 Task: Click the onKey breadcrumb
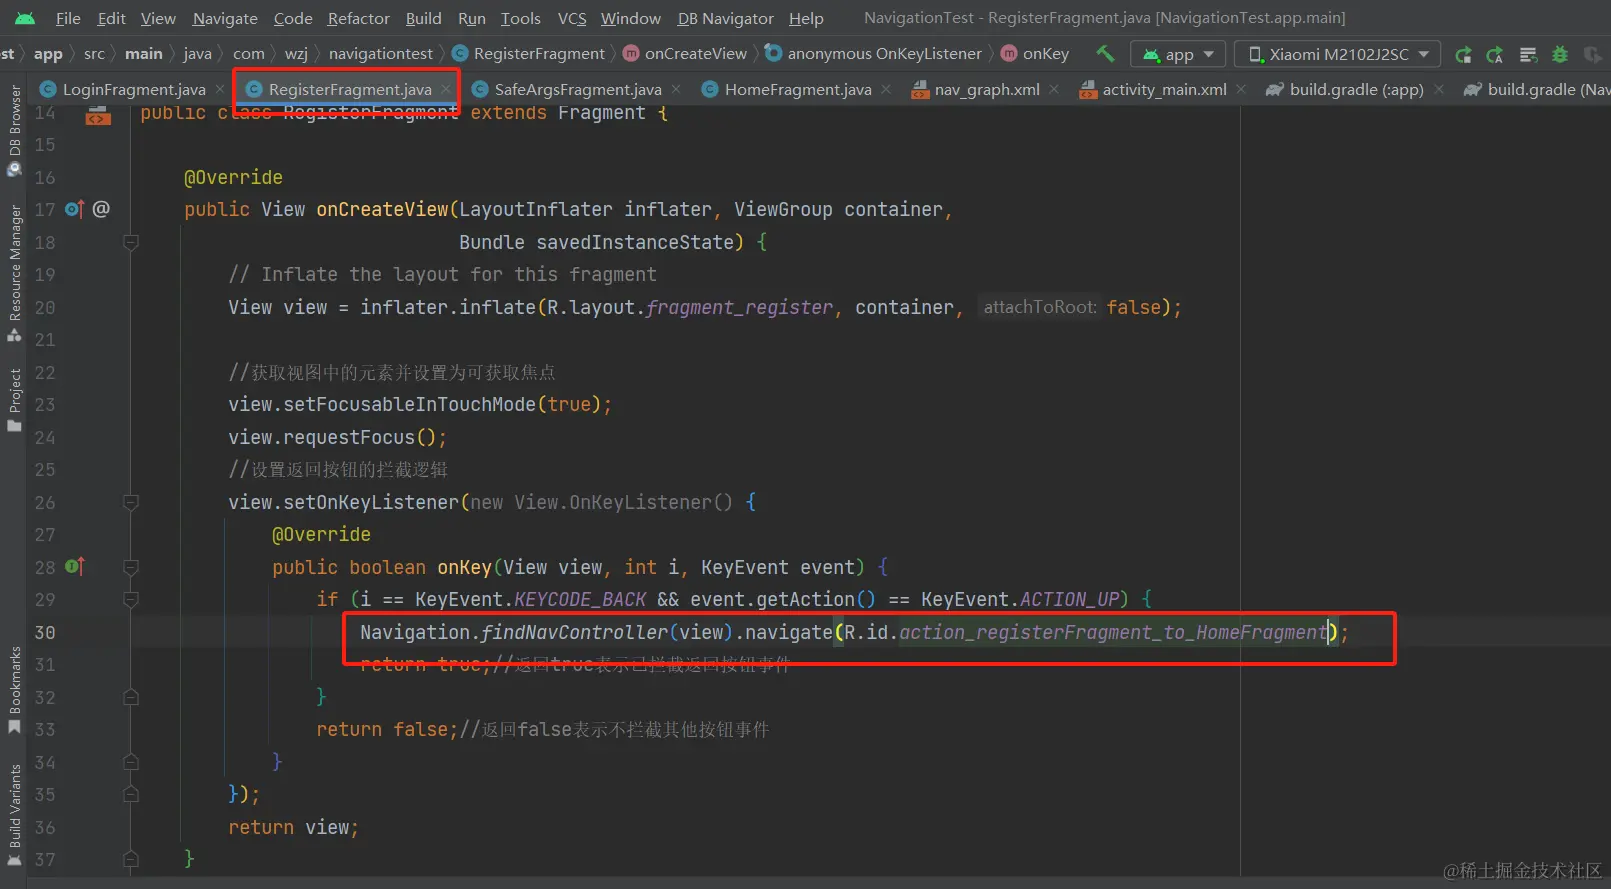(x=1035, y=54)
